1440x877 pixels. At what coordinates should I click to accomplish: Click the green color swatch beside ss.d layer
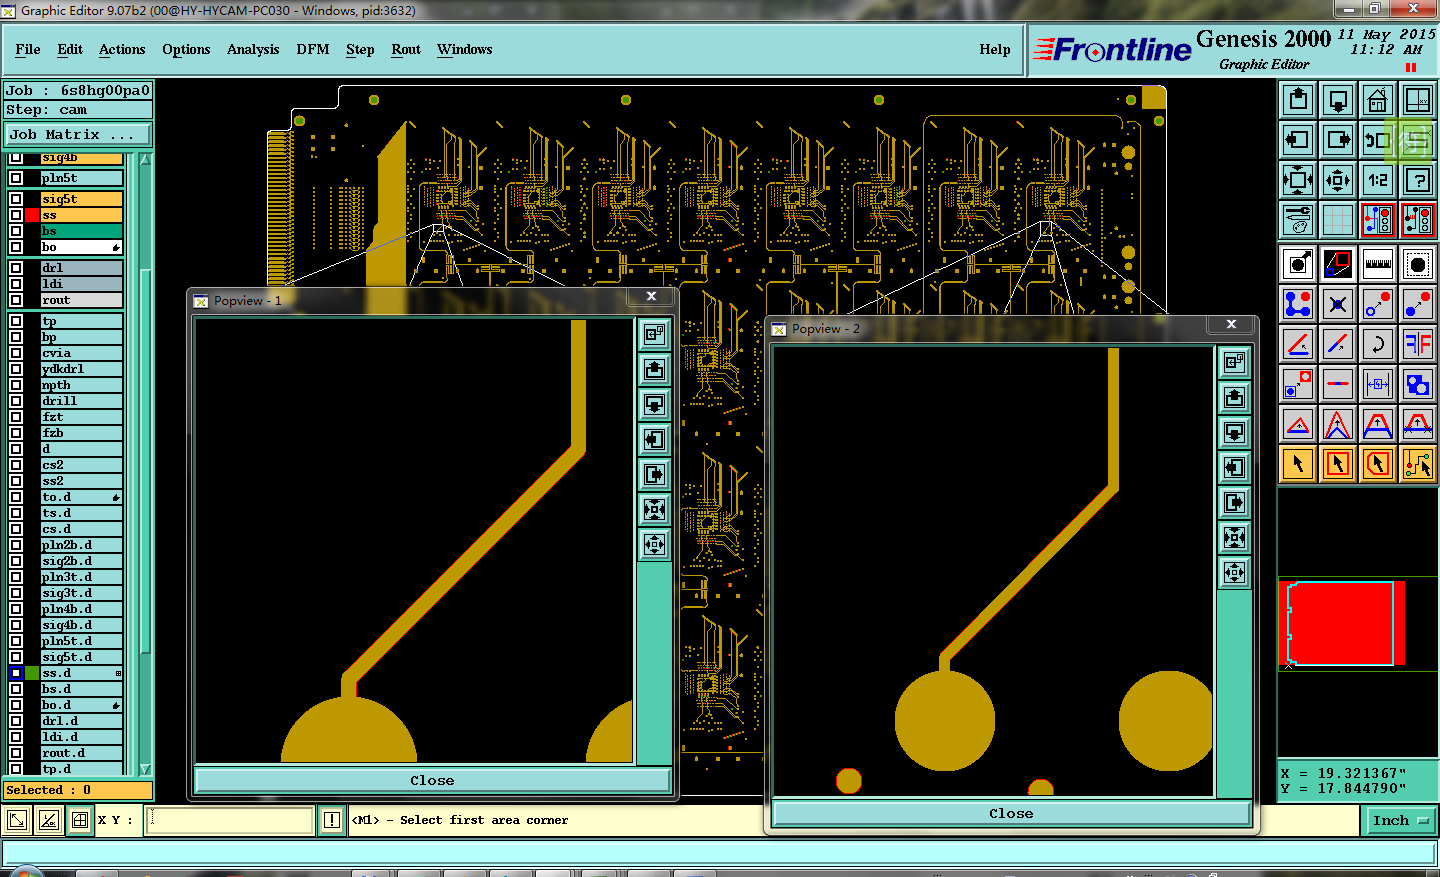click(32, 673)
